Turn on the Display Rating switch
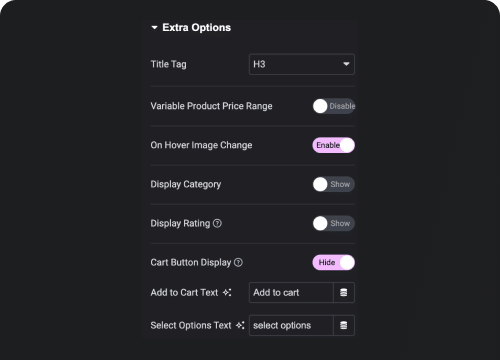 [334, 223]
